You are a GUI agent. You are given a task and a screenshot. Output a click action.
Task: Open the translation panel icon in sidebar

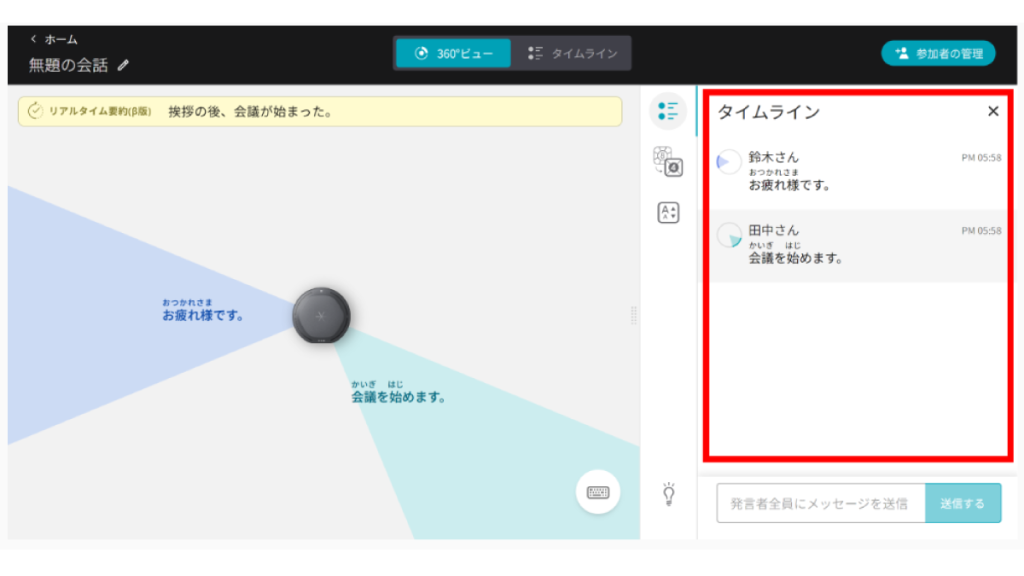click(667, 161)
